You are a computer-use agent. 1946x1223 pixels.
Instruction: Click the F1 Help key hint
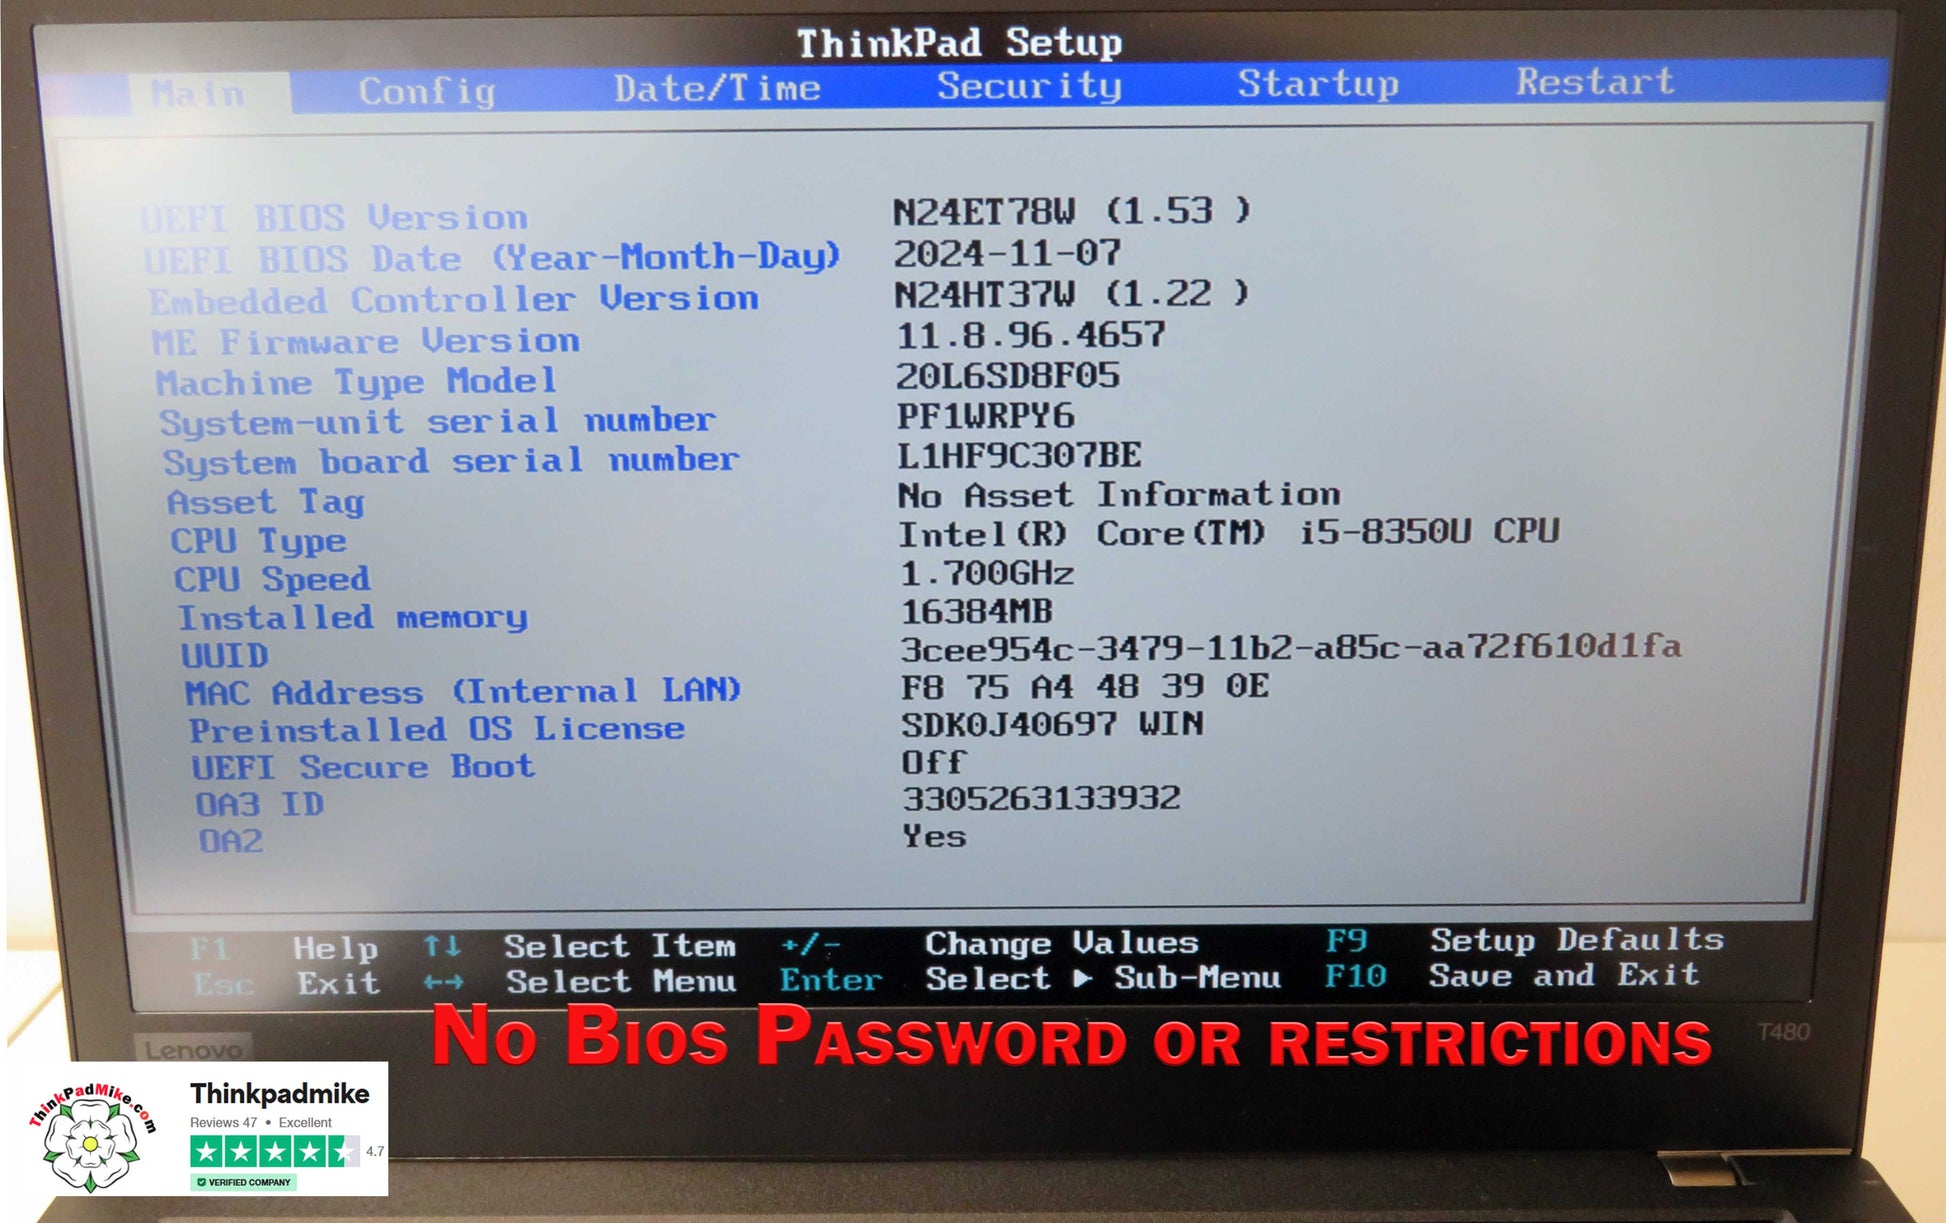pos(284,948)
